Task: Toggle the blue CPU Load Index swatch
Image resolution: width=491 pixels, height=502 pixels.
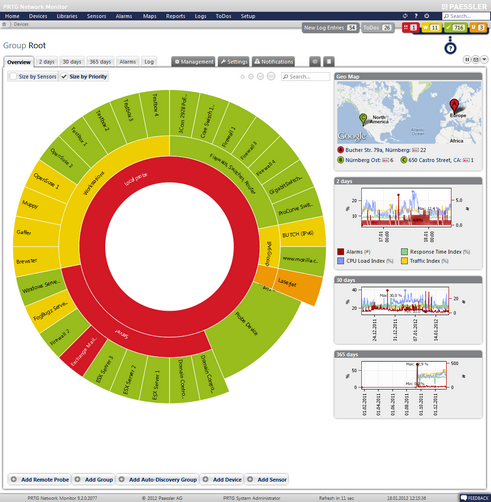Action: tap(340, 261)
